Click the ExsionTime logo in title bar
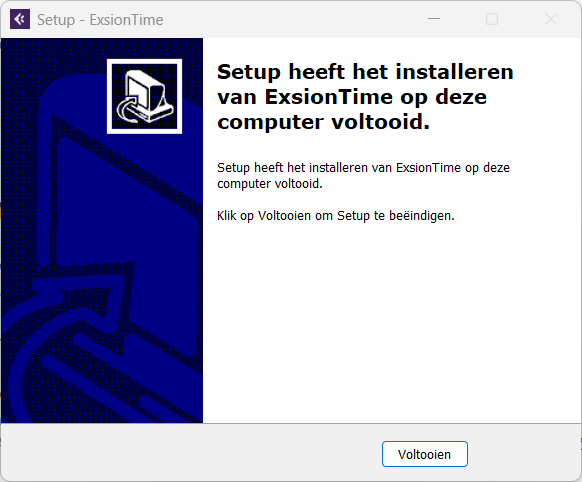The width and height of the screenshot is (582, 482). [20, 19]
